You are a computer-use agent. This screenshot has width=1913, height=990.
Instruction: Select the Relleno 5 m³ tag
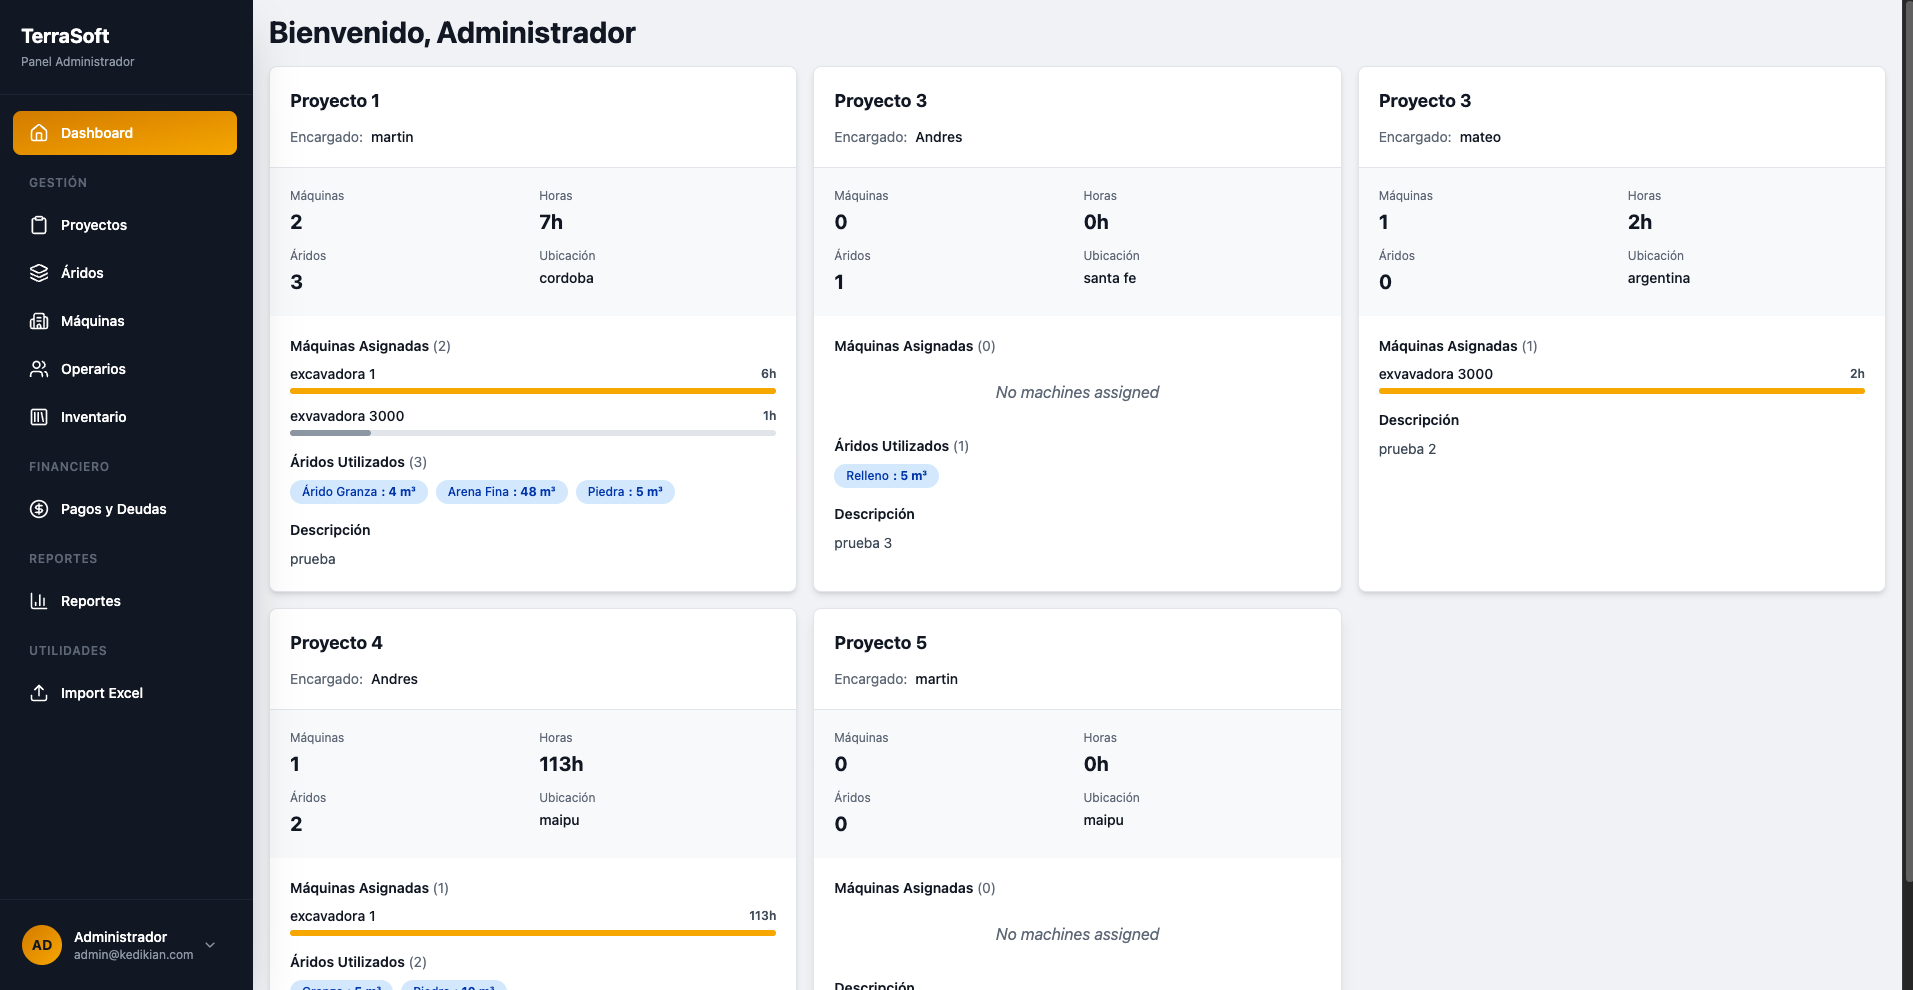click(x=886, y=475)
